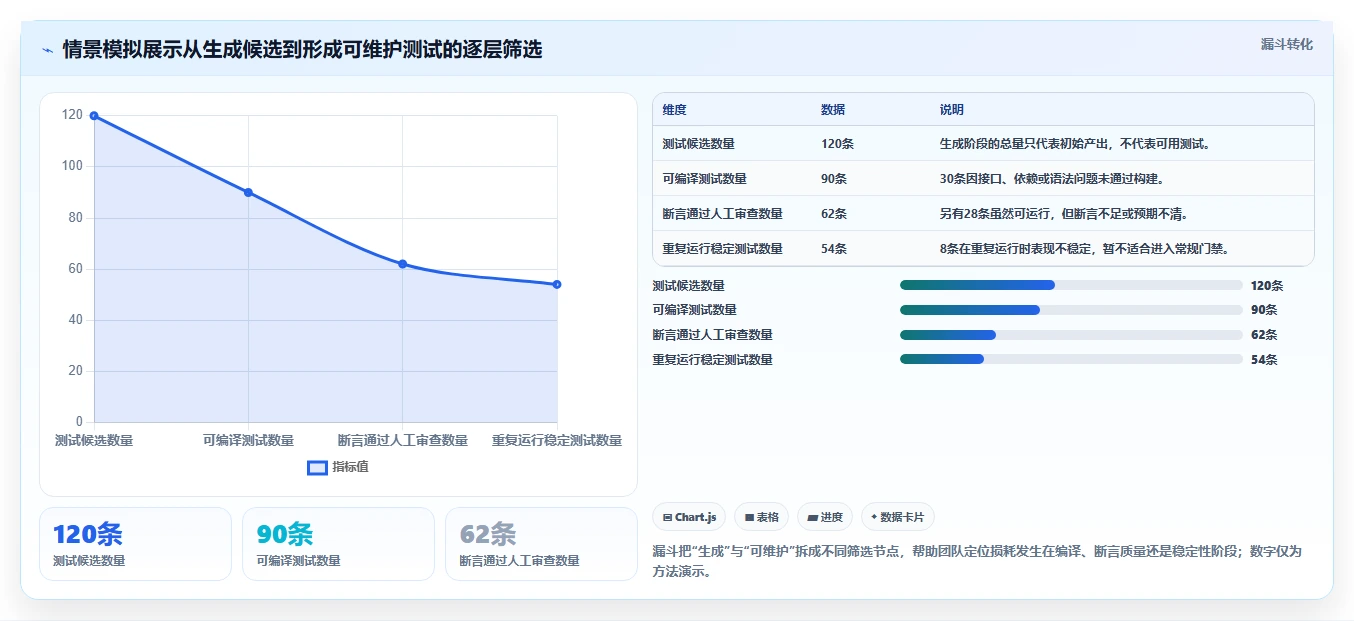
Task: Click the icon inside the 表格 tag
Action: (749, 518)
